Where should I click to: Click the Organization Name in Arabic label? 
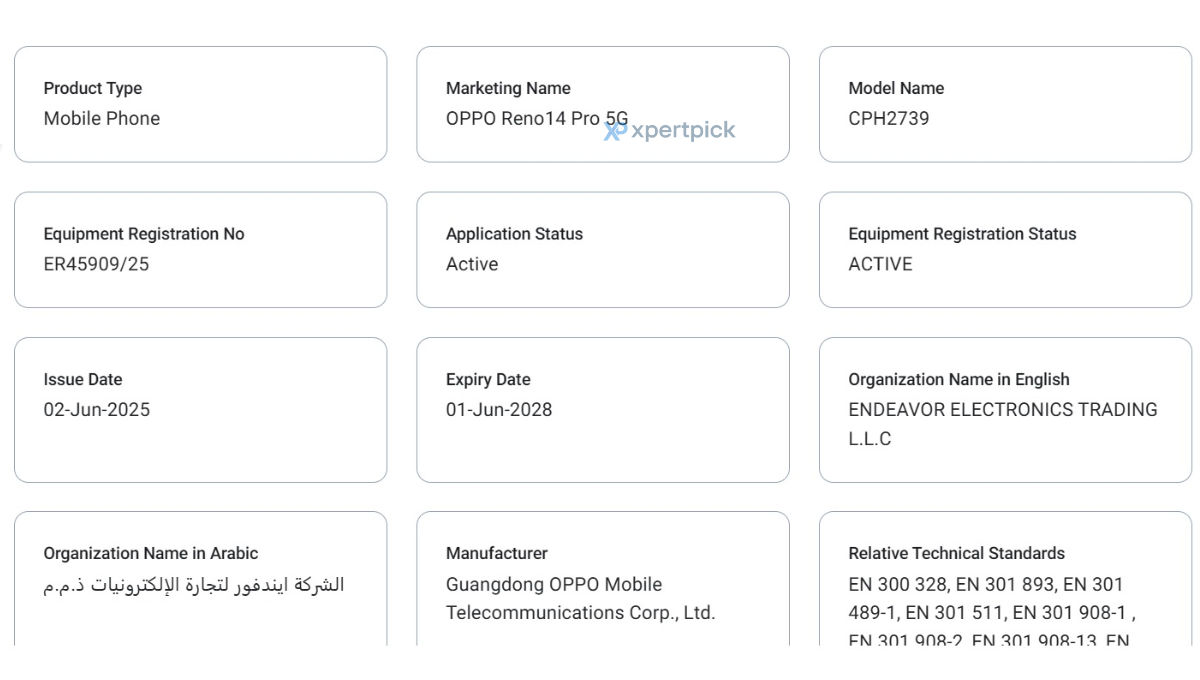point(151,553)
